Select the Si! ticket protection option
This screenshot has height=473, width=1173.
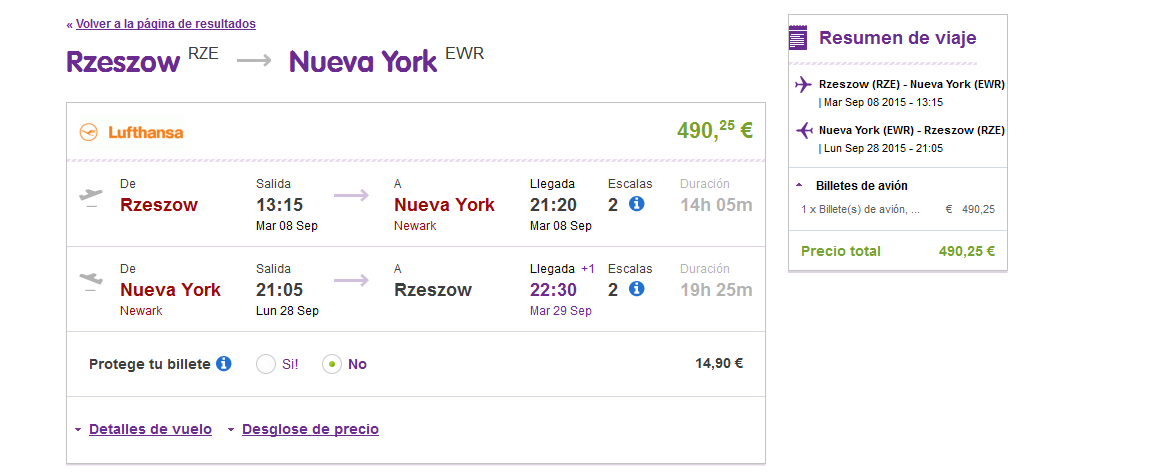pos(266,364)
